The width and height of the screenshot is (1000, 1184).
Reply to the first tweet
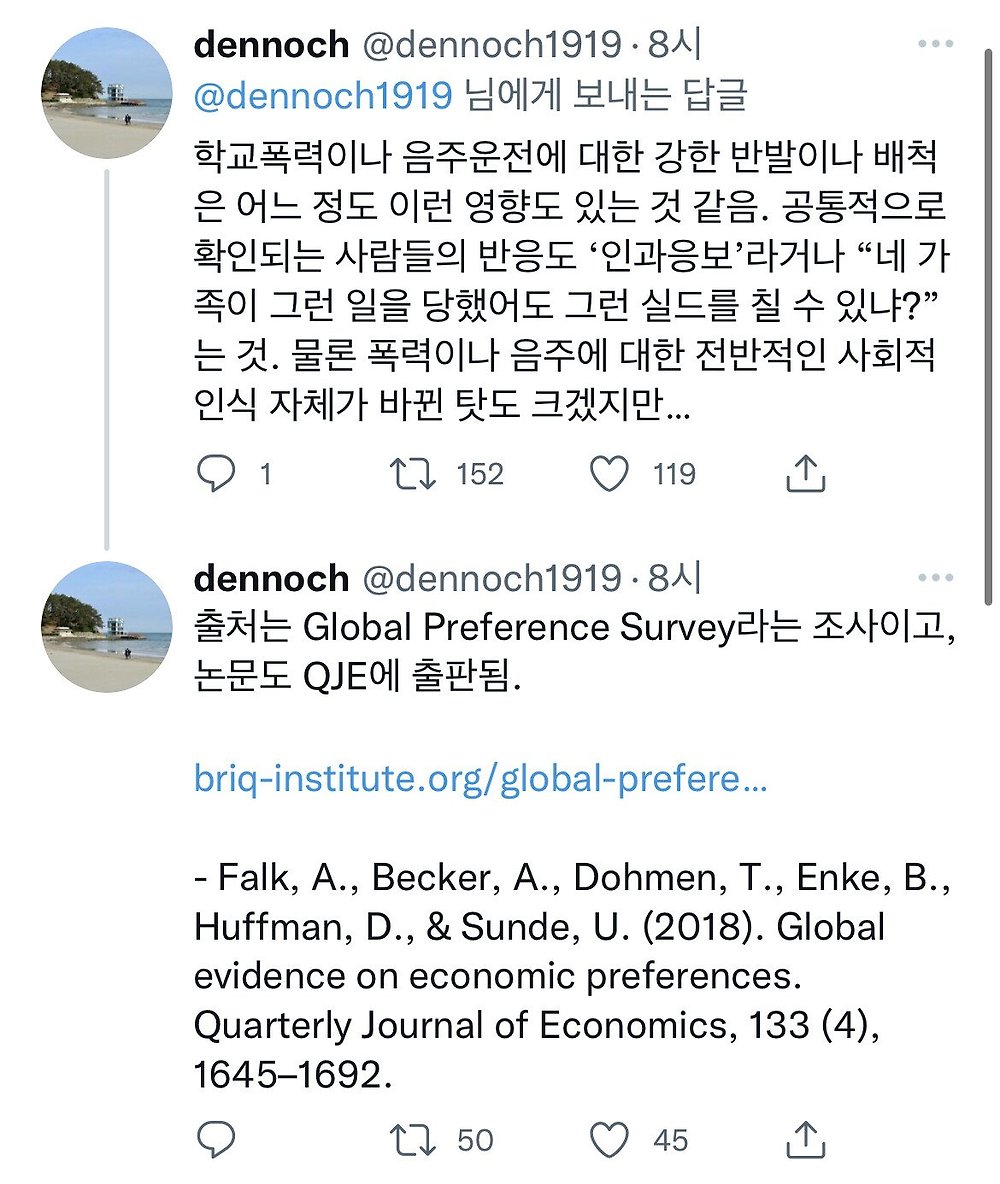coord(215,473)
